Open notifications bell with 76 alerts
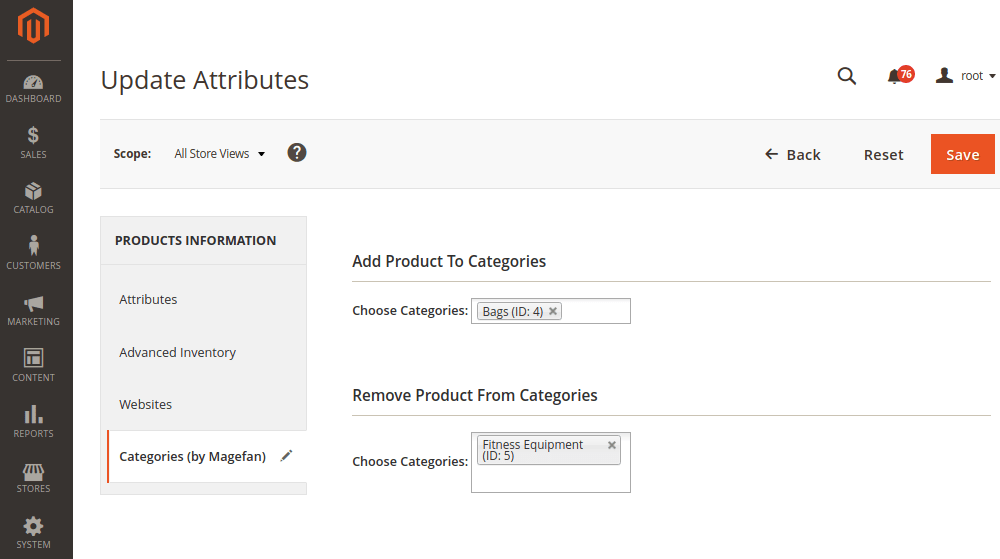The height and width of the screenshot is (559, 1000). [900, 76]
